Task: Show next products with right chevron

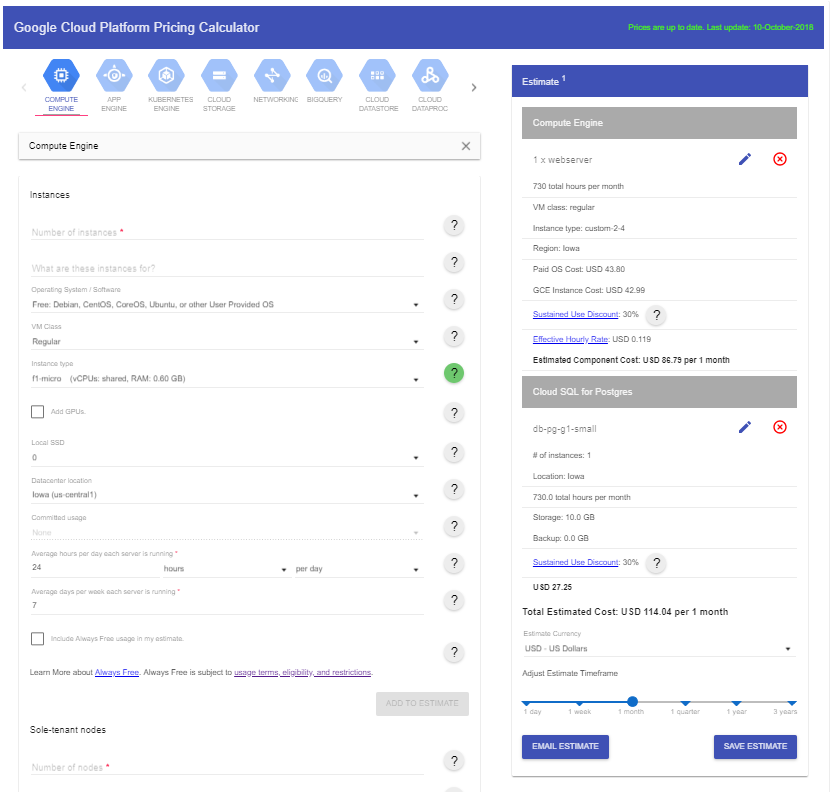Action: (474, 87)
